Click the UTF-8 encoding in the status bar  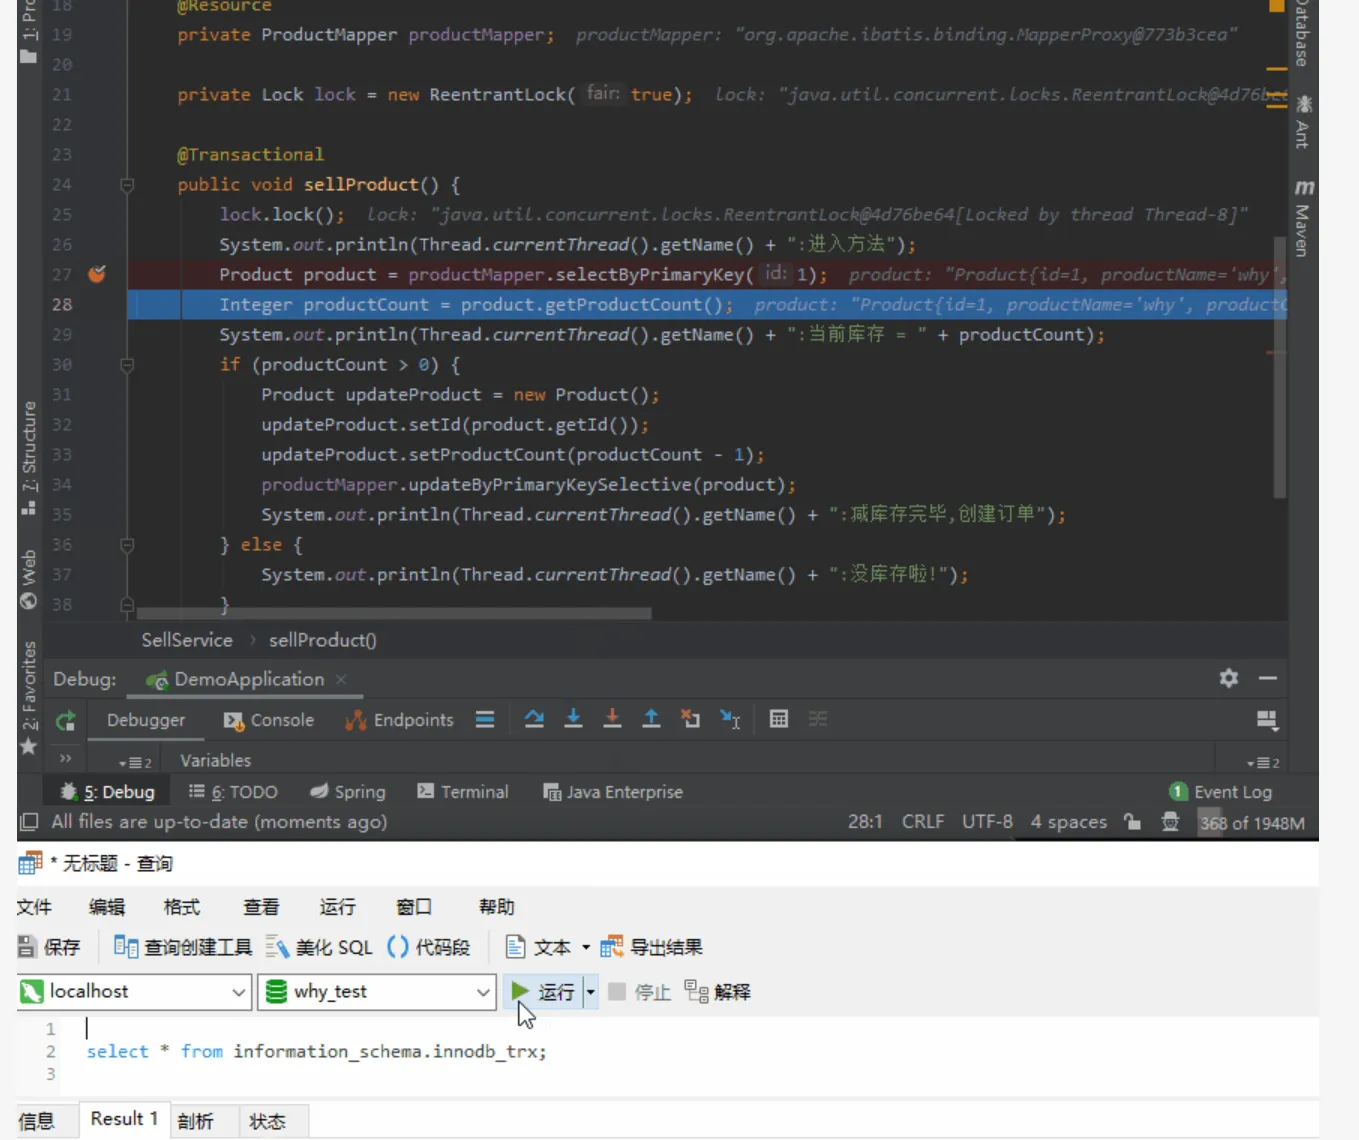[987, 822]
